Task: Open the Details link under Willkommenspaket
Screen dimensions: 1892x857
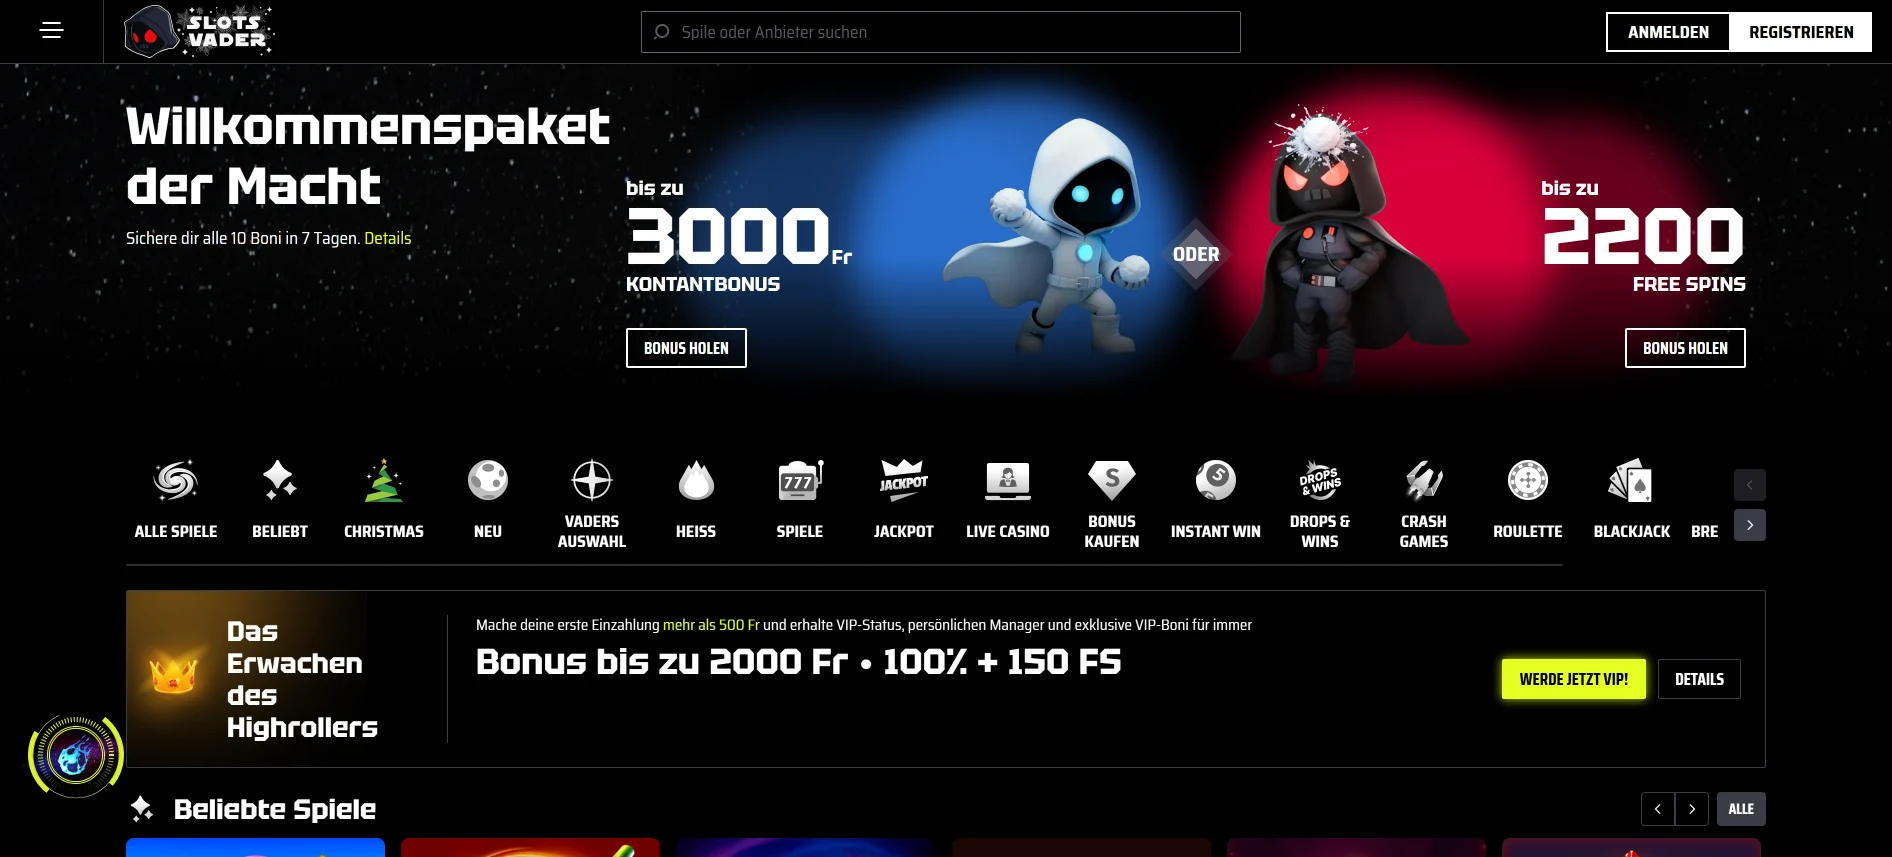Action: pyautogui.click(x=388, y=238)
